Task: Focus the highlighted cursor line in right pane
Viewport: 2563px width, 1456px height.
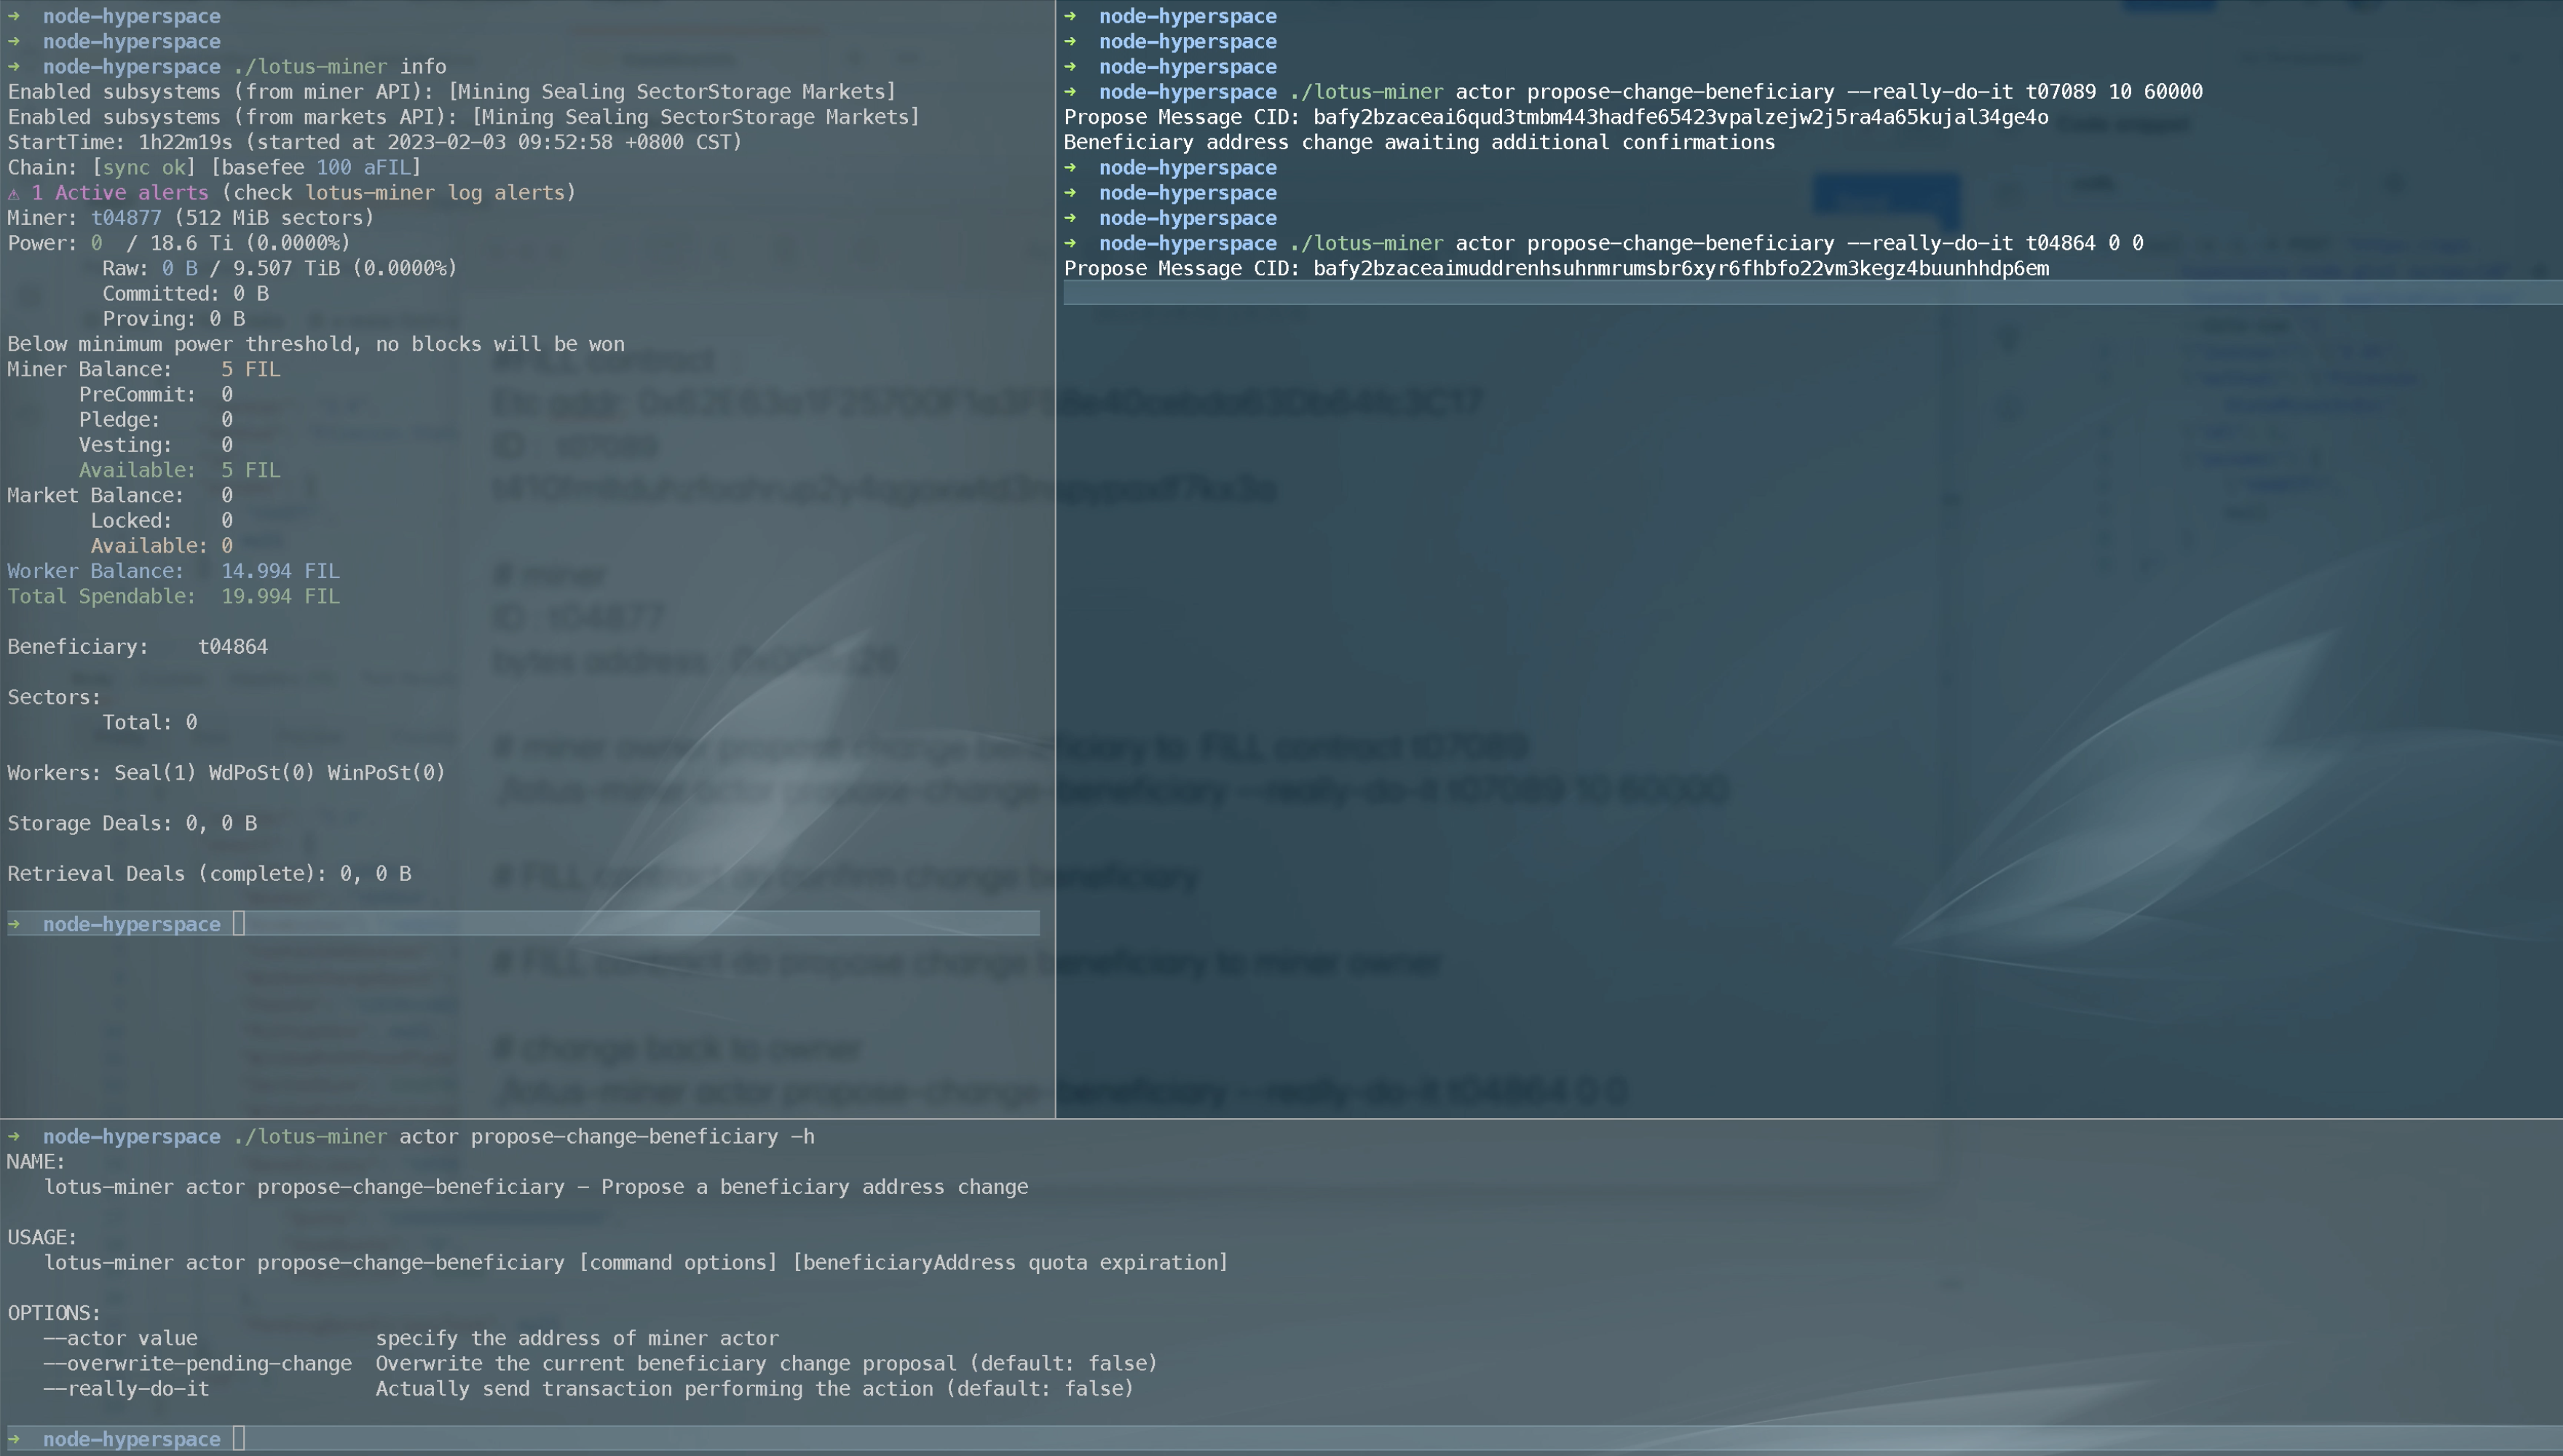Action: (x=1812, y=293)
